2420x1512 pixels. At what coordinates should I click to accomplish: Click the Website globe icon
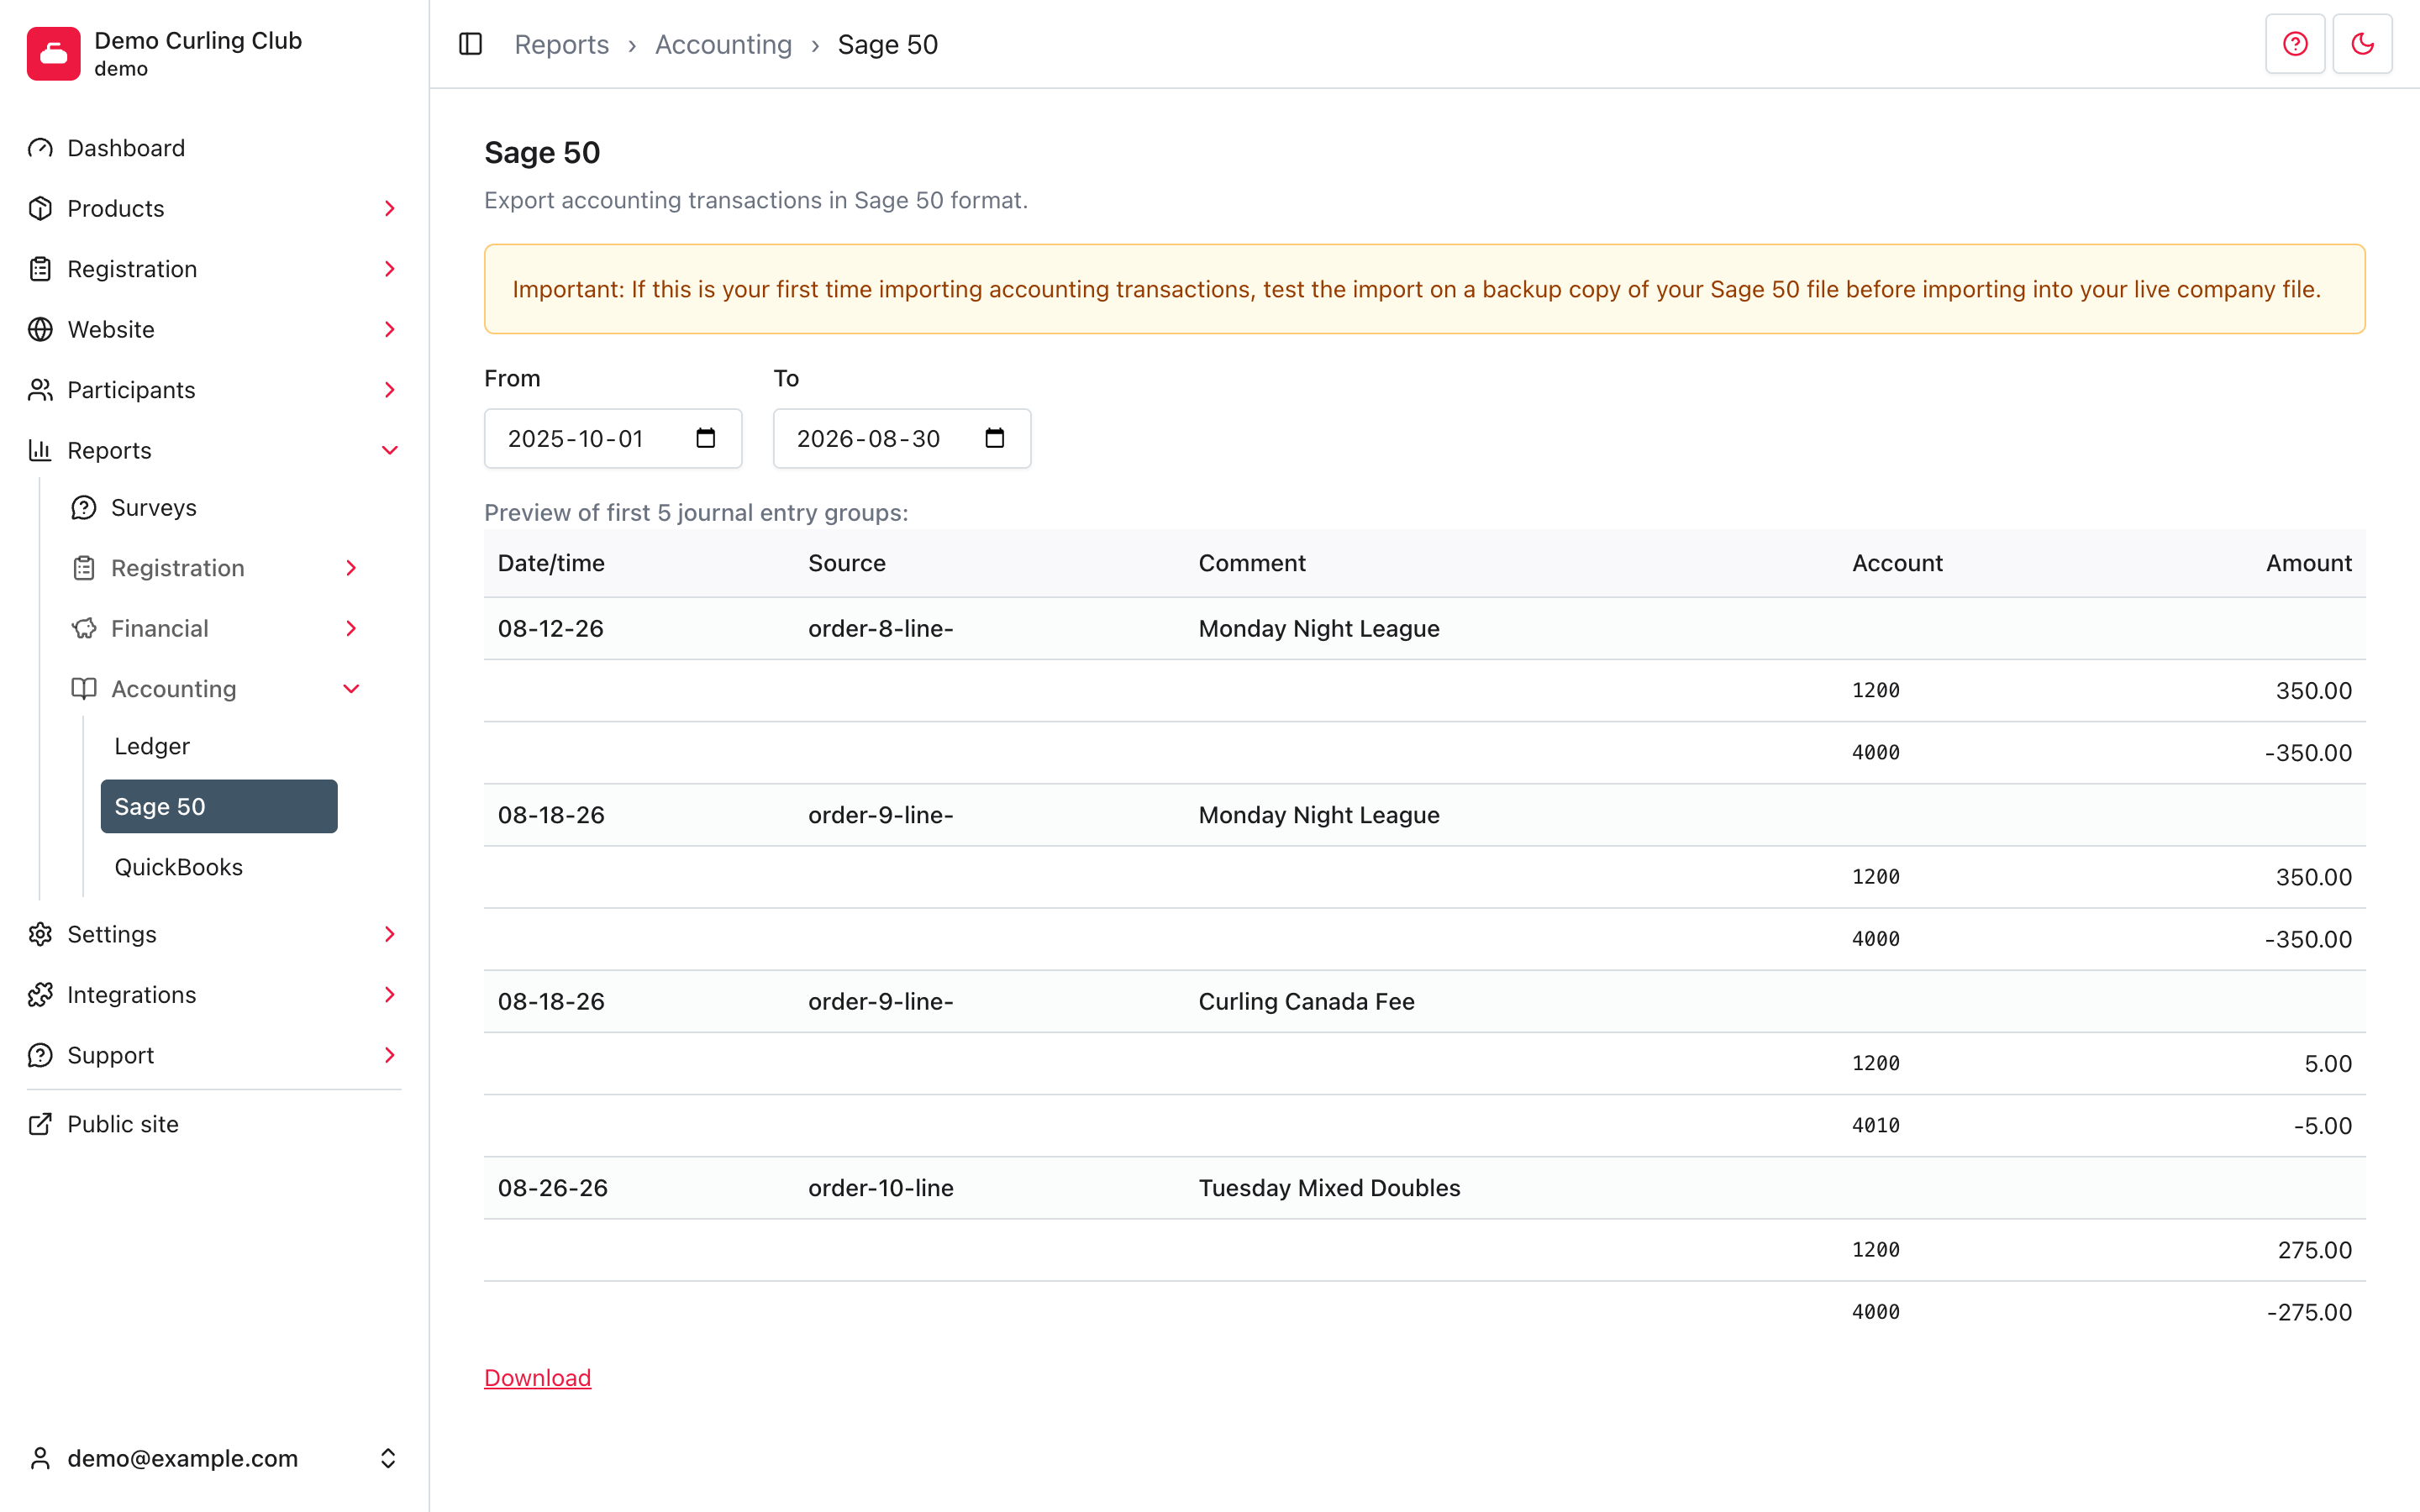(40, 329)
